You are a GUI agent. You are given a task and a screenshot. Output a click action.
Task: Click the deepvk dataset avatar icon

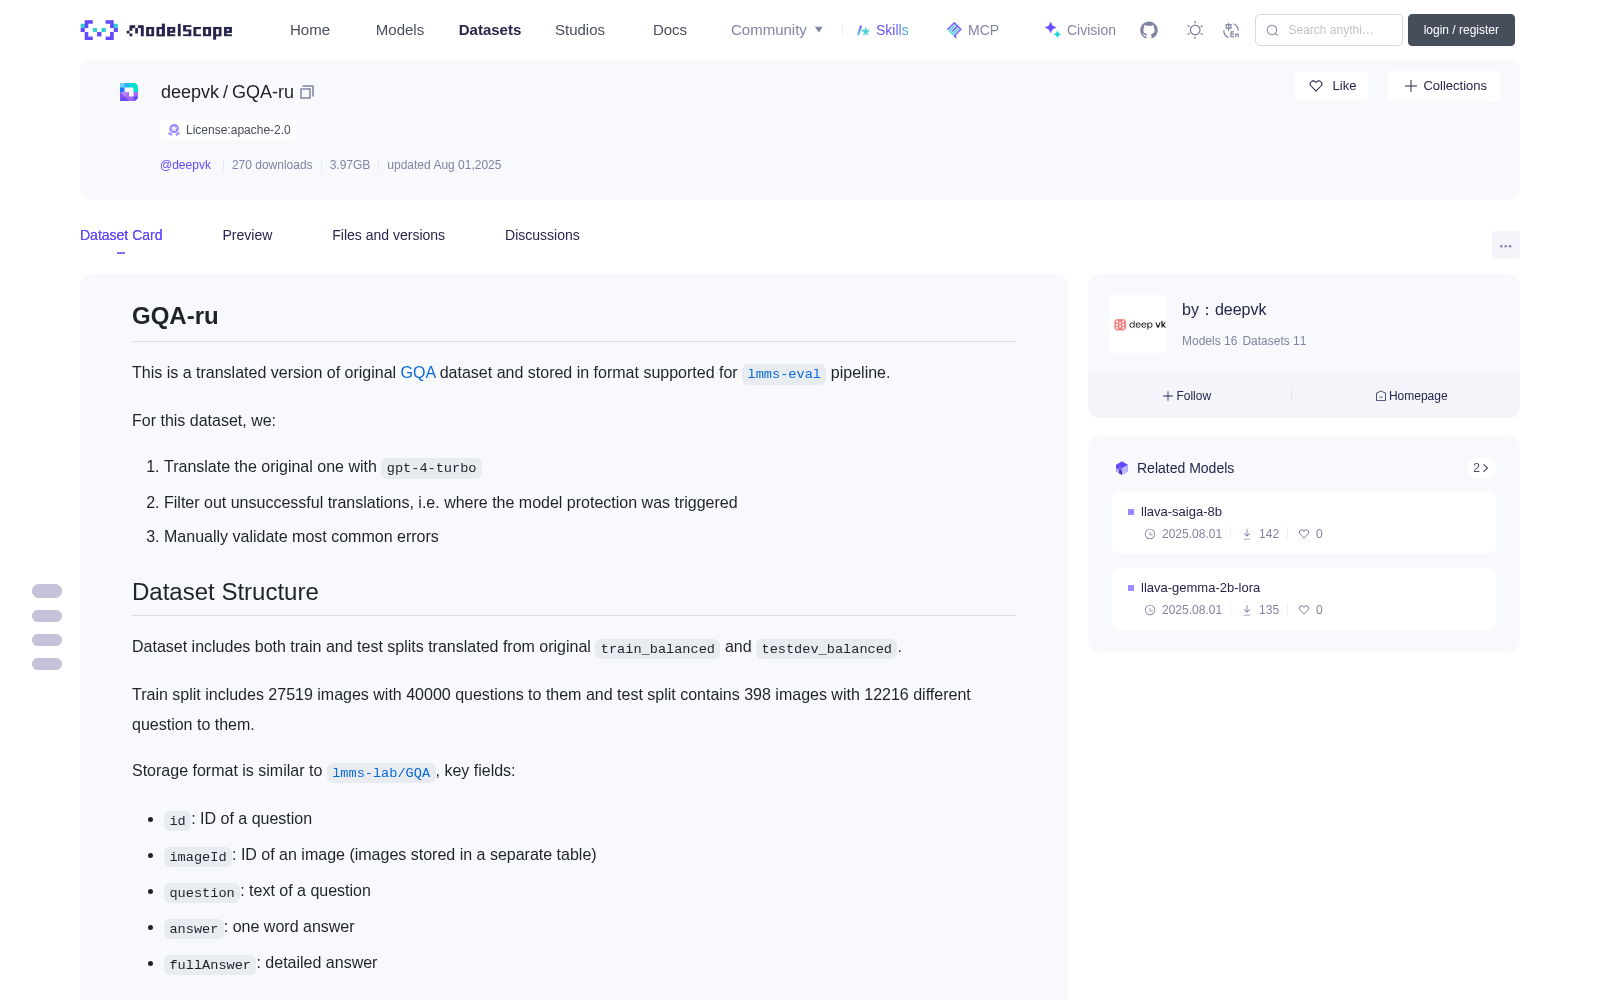129,92
